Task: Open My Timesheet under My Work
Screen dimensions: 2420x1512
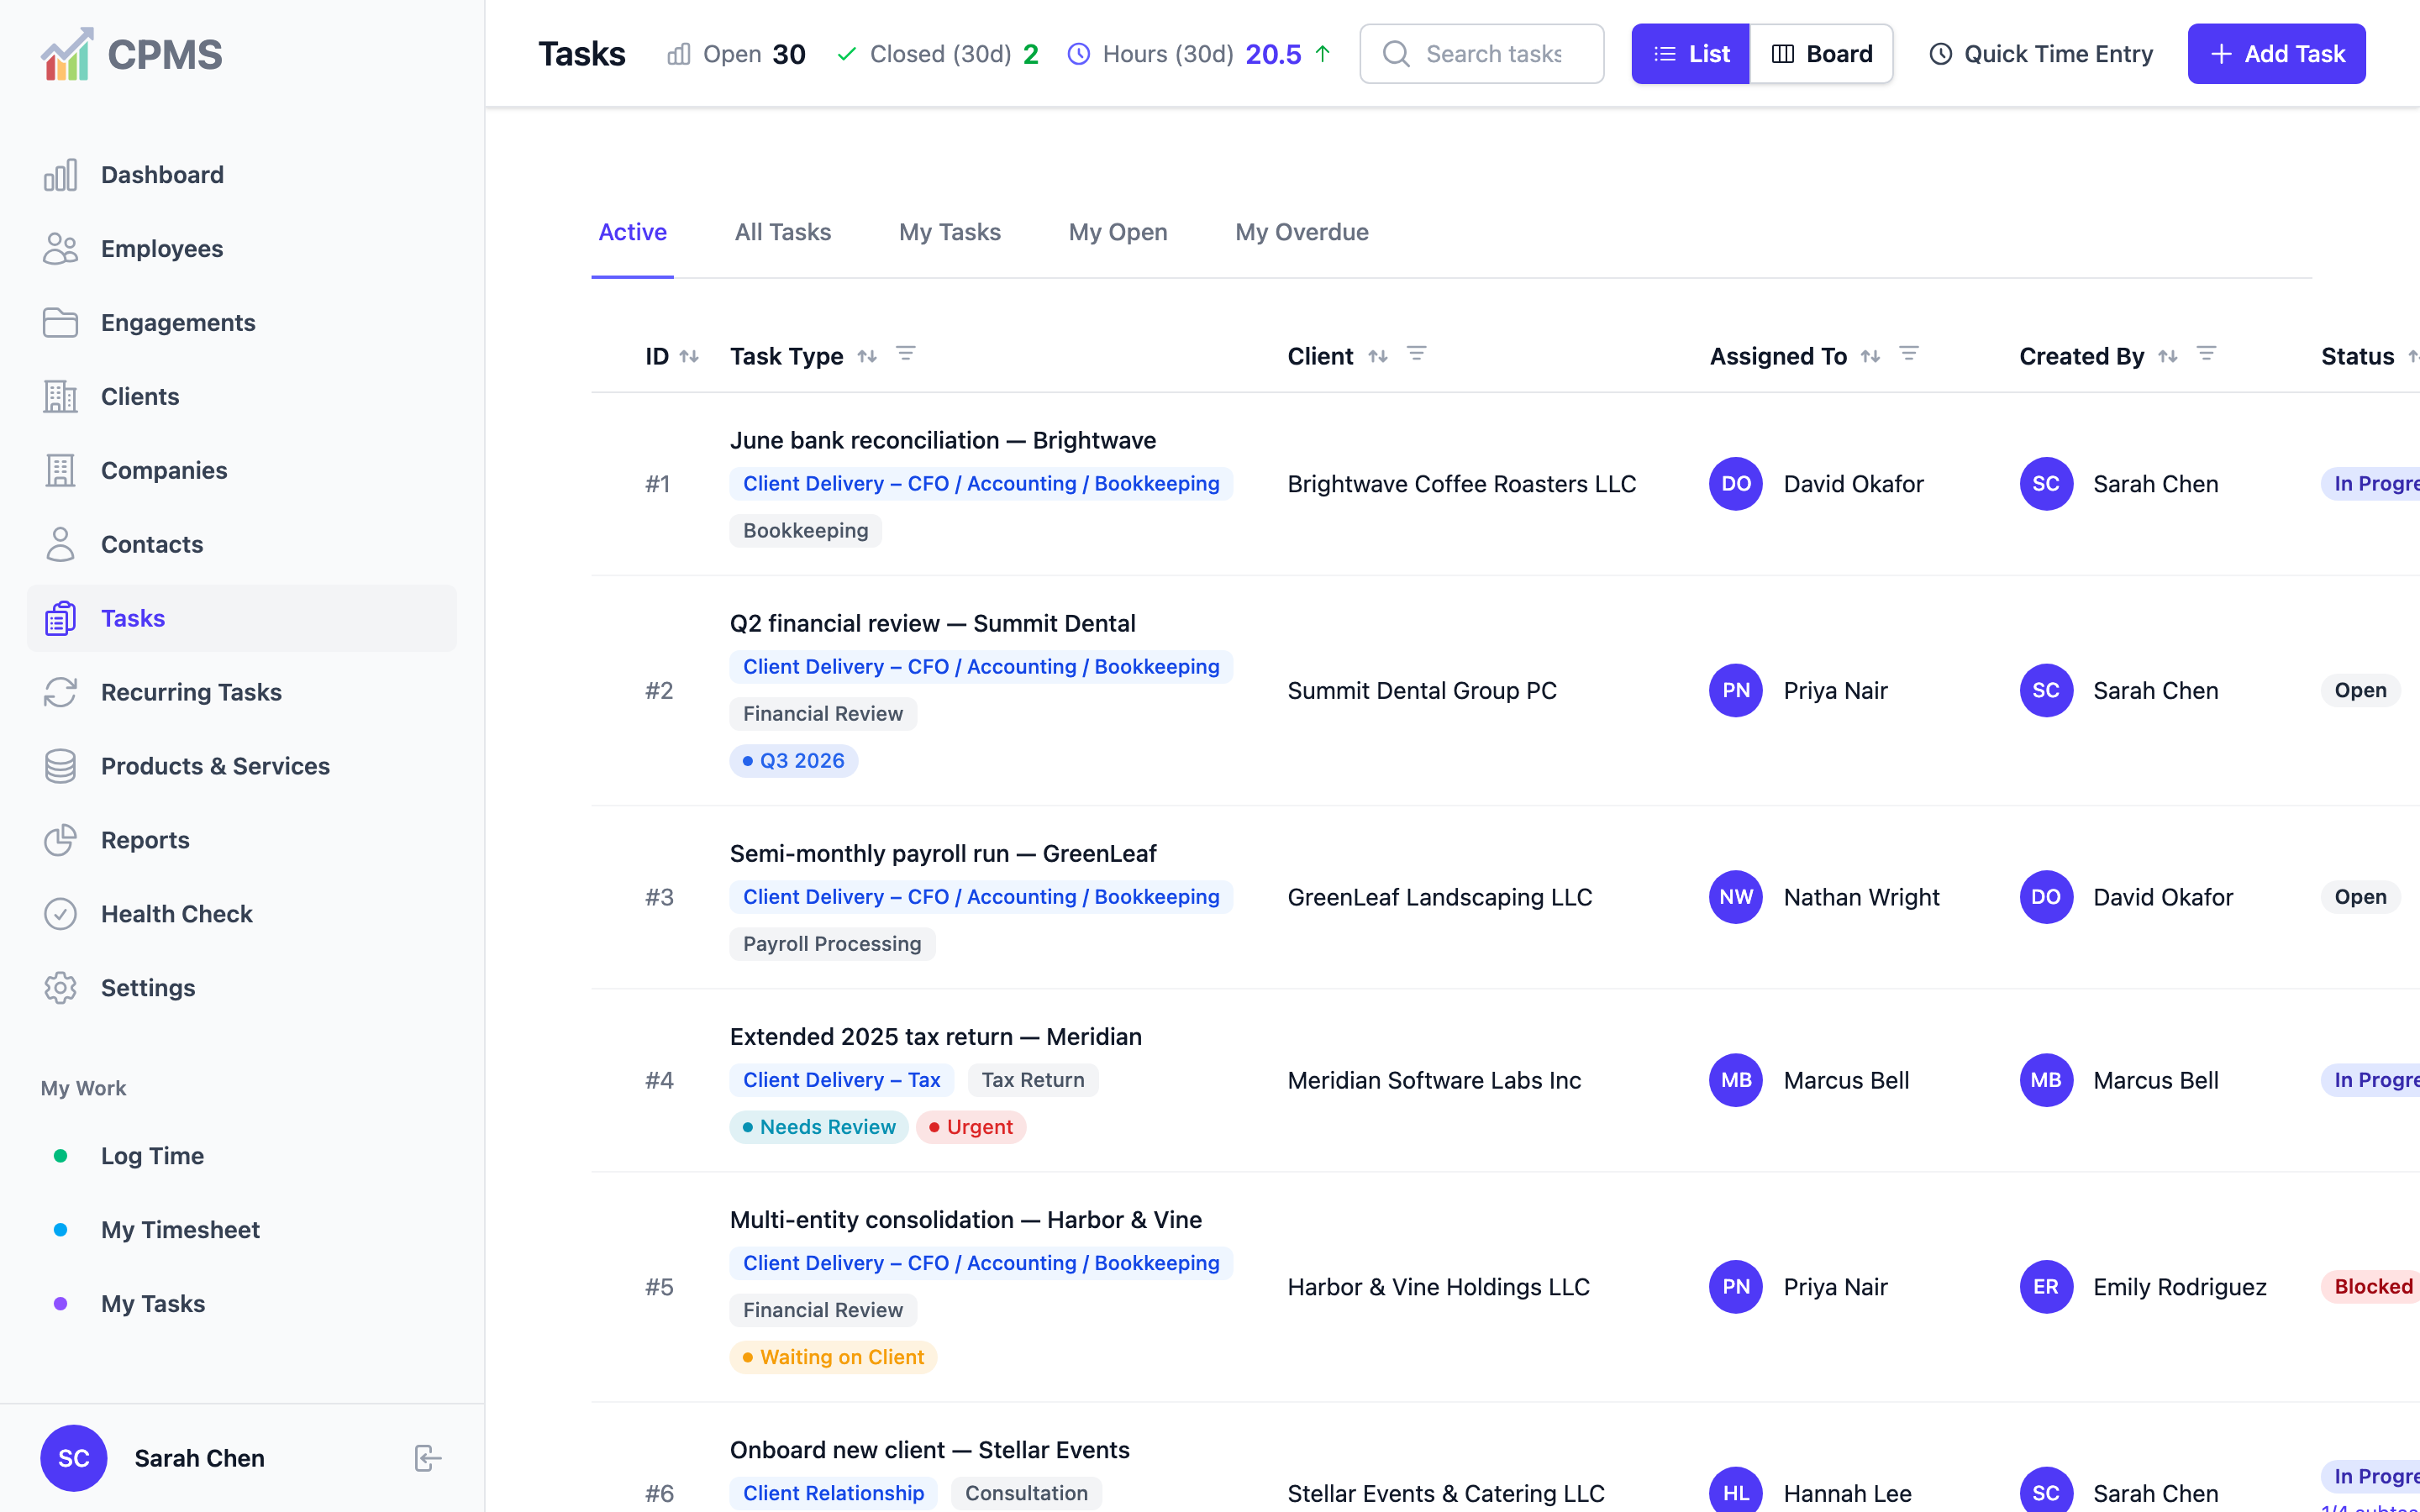Action: point(241,1231)
